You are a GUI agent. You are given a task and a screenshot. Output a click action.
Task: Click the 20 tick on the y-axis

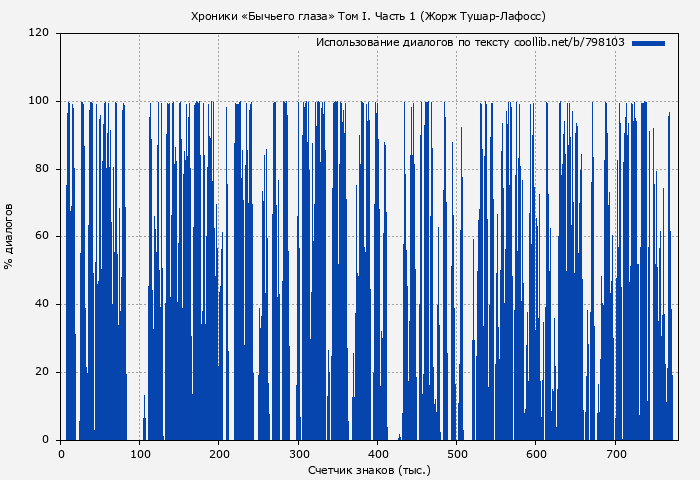click(x=42, y=372)
